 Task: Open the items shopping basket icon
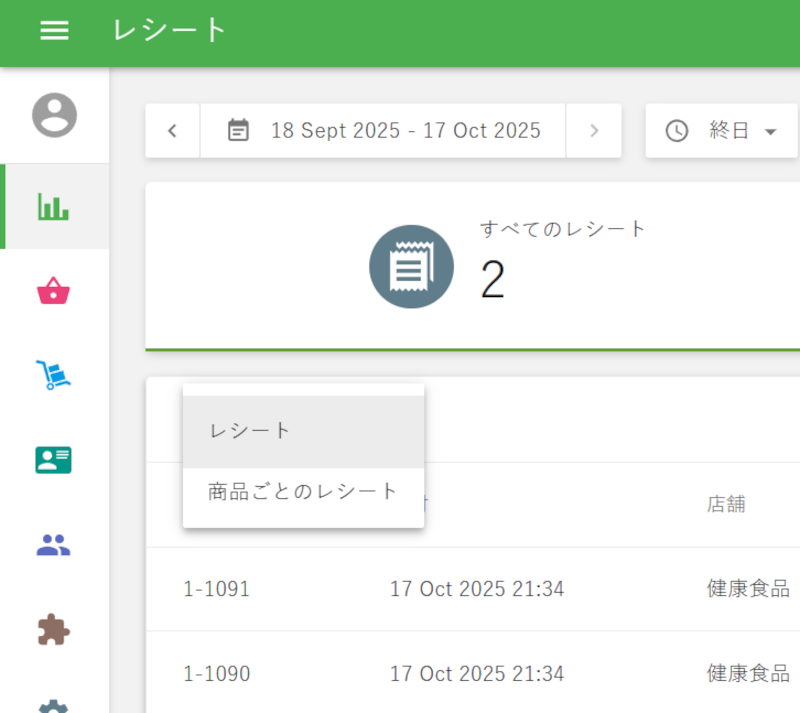pos(54,292)
